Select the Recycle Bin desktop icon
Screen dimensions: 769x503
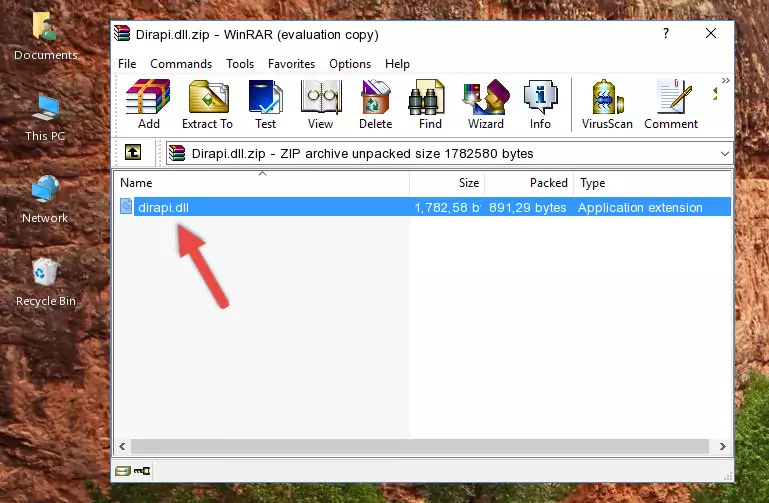pyautogui.click(x=45, y=283)
